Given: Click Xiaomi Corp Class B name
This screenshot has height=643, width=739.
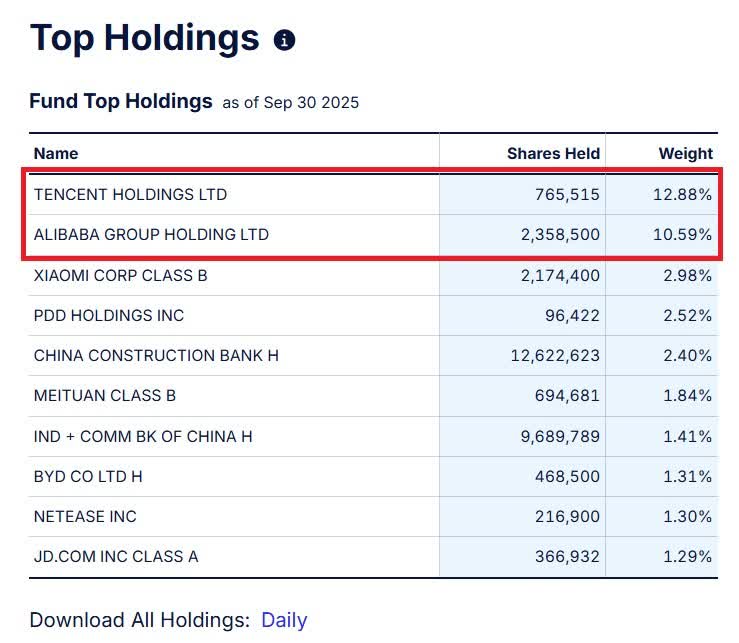Looking at the screenshot, I should (120, 275).
